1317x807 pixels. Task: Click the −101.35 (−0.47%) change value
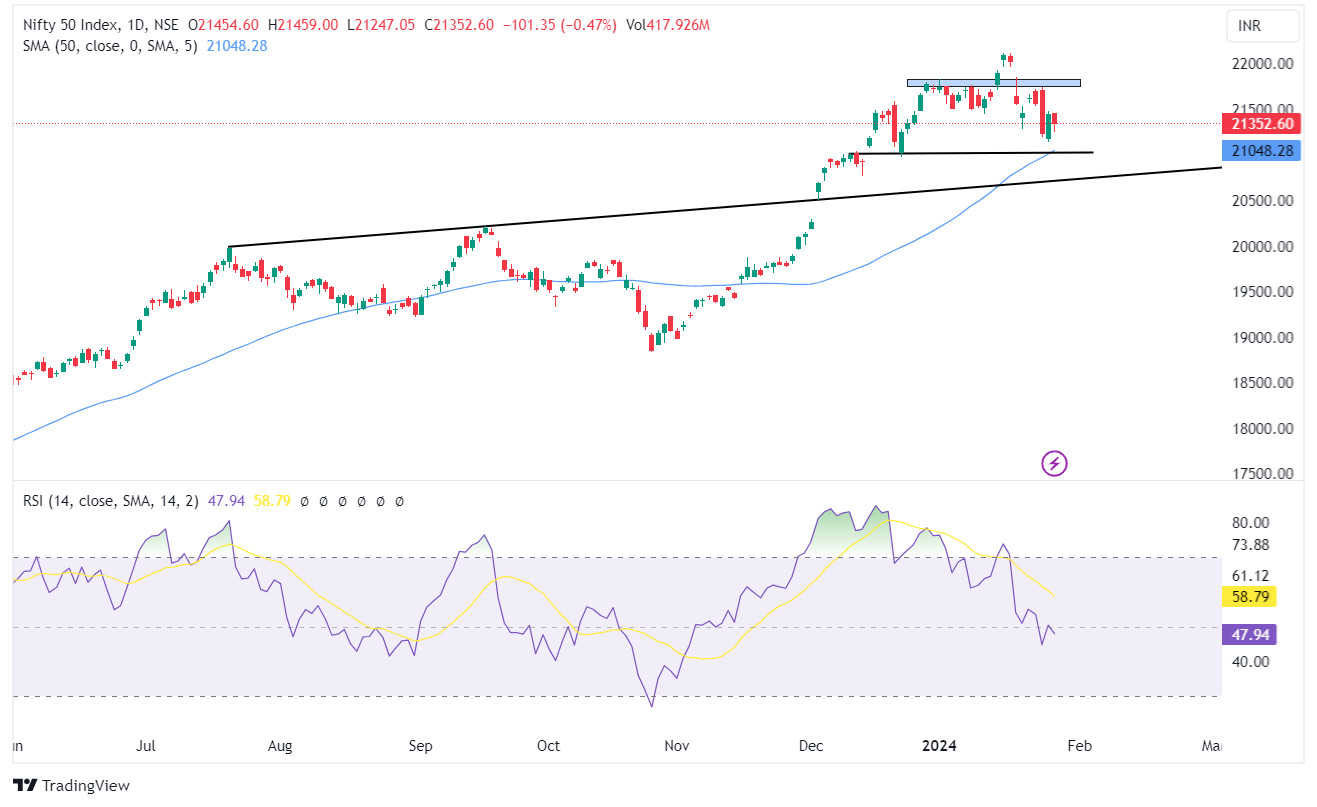558,25
